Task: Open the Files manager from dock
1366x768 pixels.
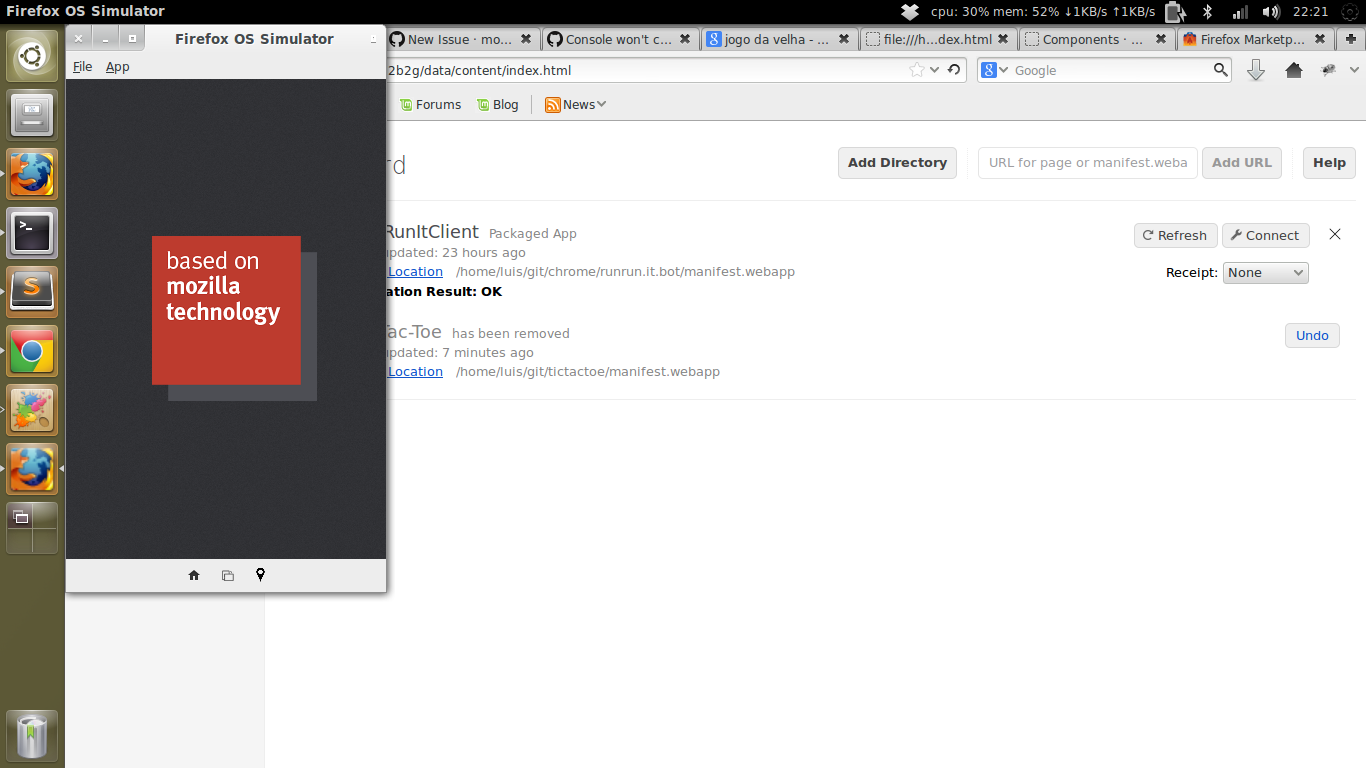Action: click(x=32, y=115)
